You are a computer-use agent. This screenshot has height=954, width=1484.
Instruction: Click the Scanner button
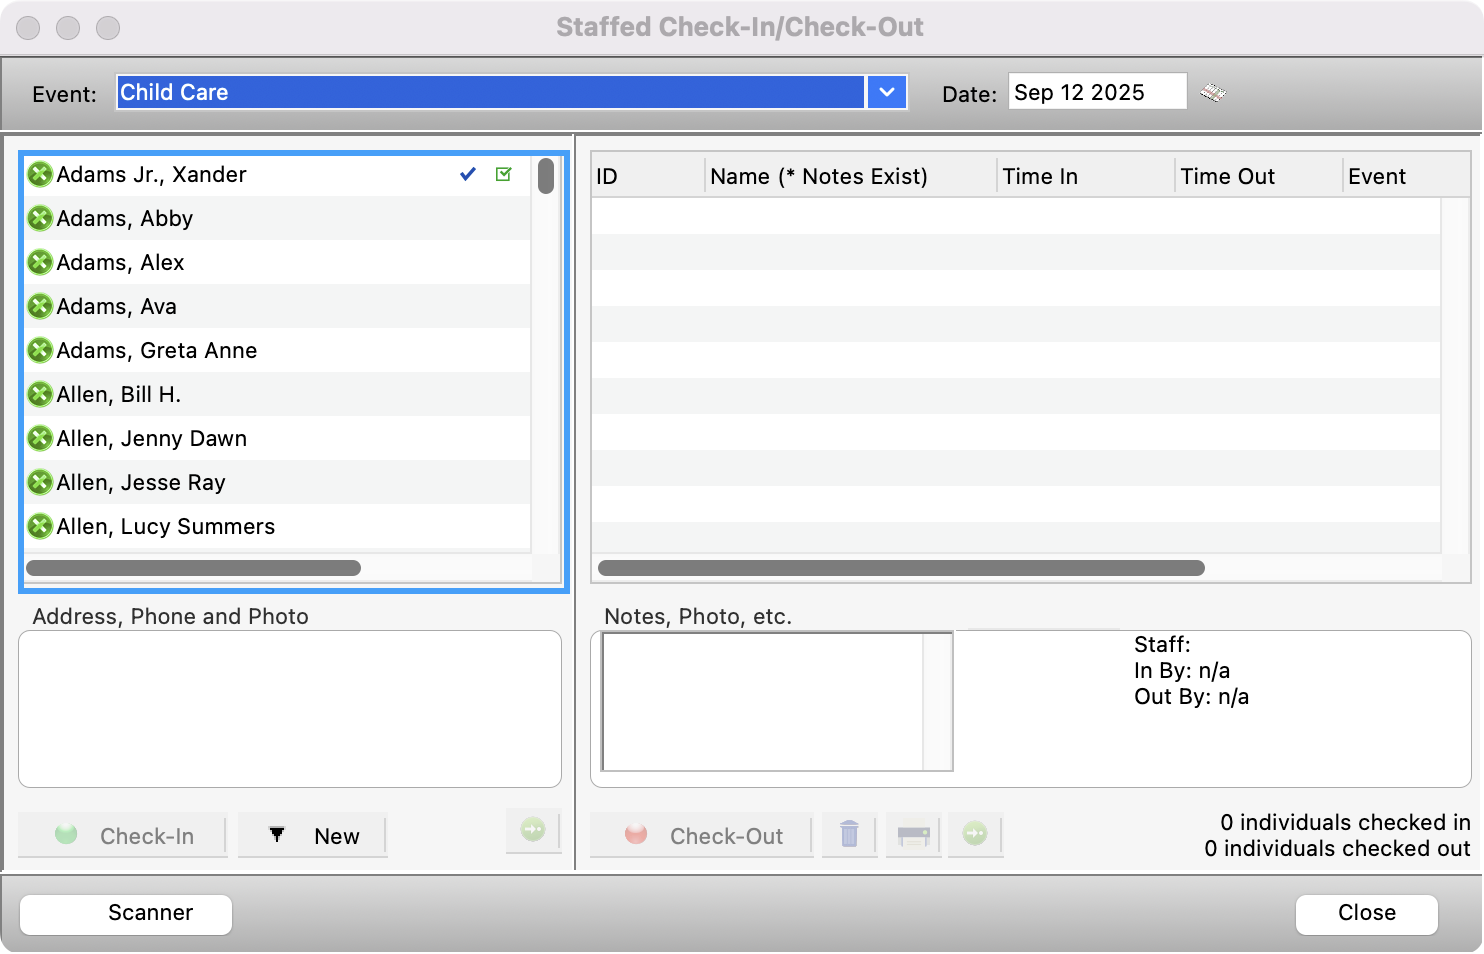coord(125,913)
